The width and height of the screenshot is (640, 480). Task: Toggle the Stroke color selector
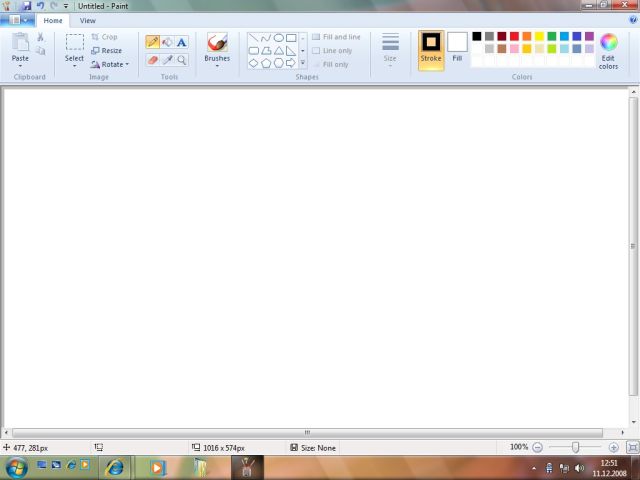click(431, 47)
